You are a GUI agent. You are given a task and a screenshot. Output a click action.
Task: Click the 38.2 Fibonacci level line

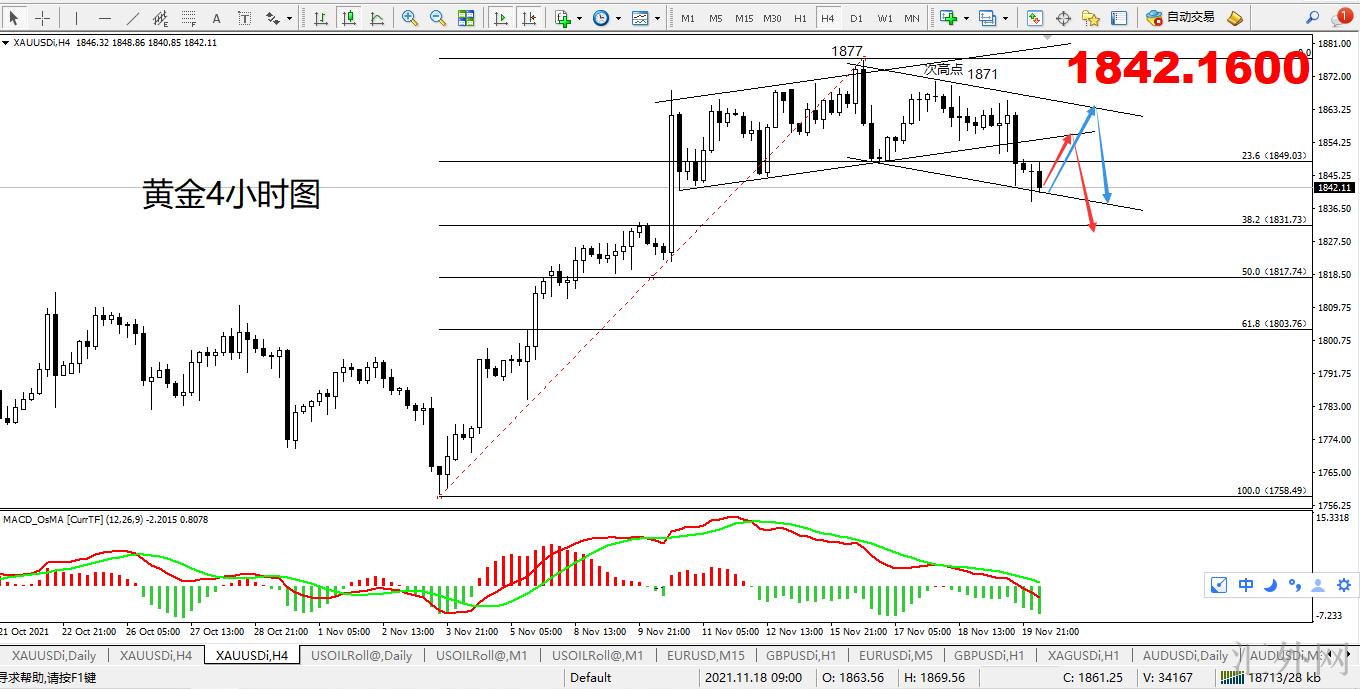pyautogui.click(x=800, y=225)
